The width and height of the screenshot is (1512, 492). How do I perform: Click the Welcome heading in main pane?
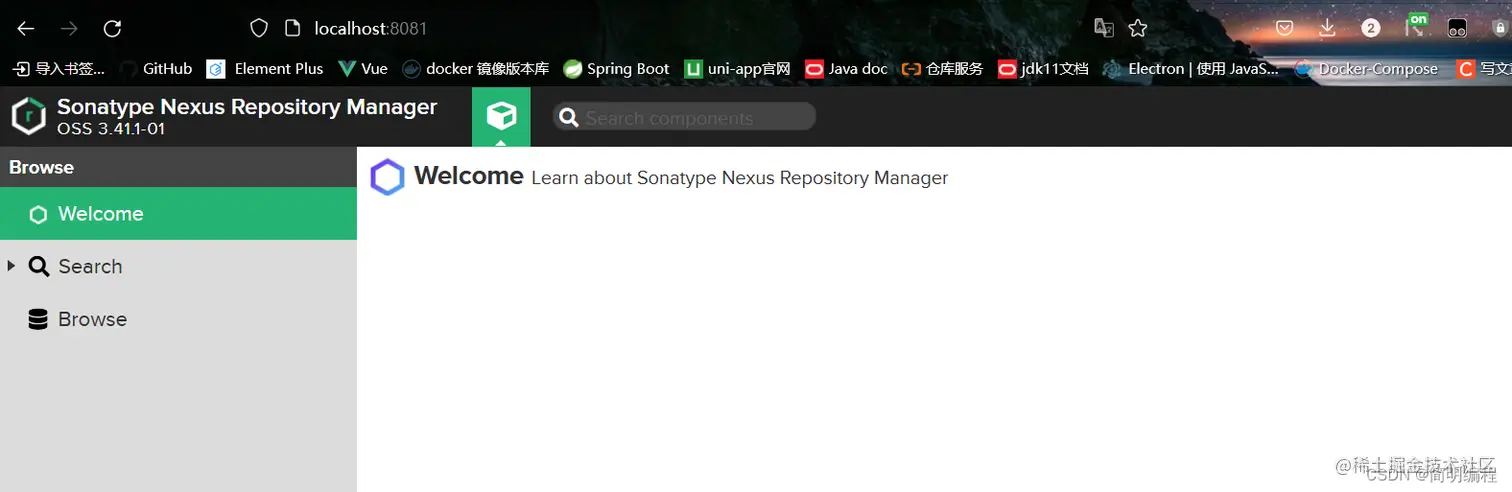coord(469,176)
